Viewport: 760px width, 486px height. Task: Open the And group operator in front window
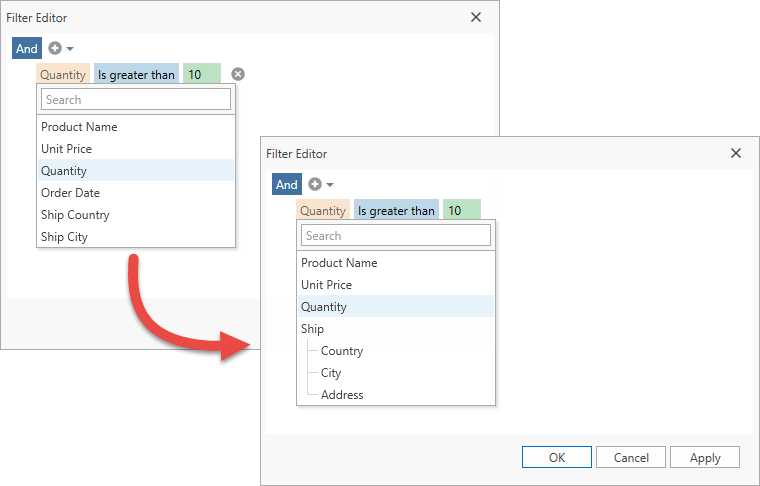[x=287, y=184]
